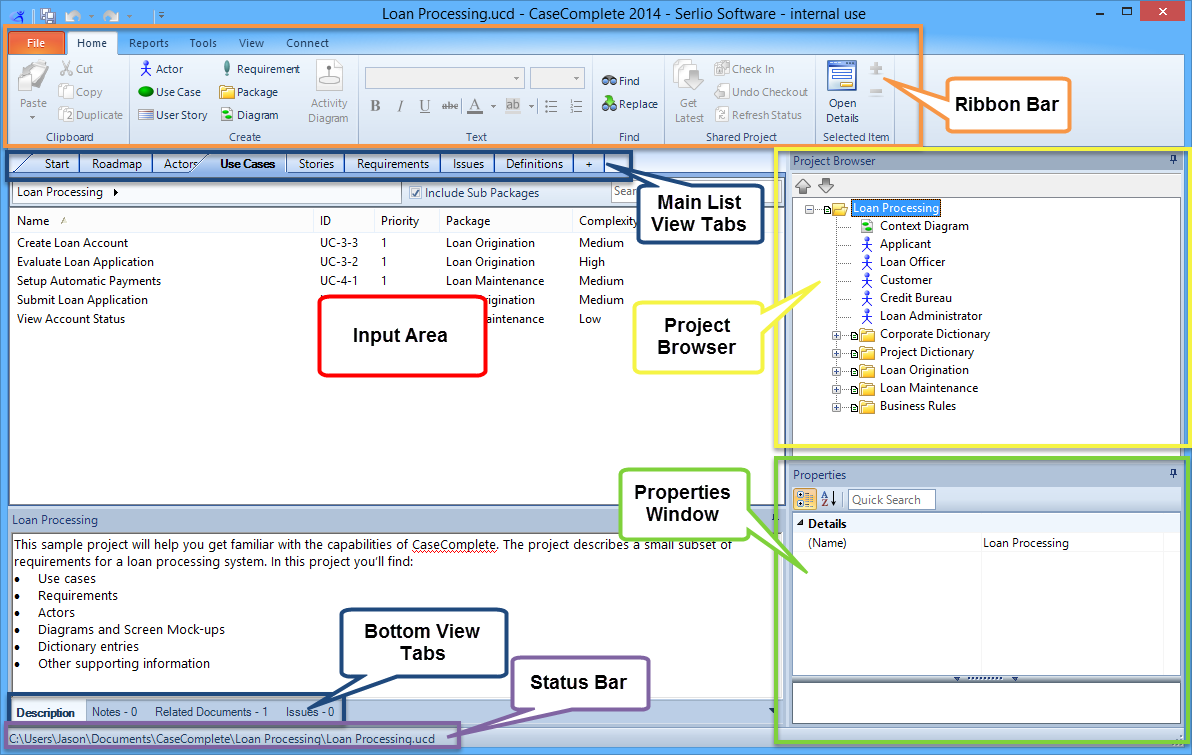Toggle Include Sub Packages checkbox

(415, 192)
